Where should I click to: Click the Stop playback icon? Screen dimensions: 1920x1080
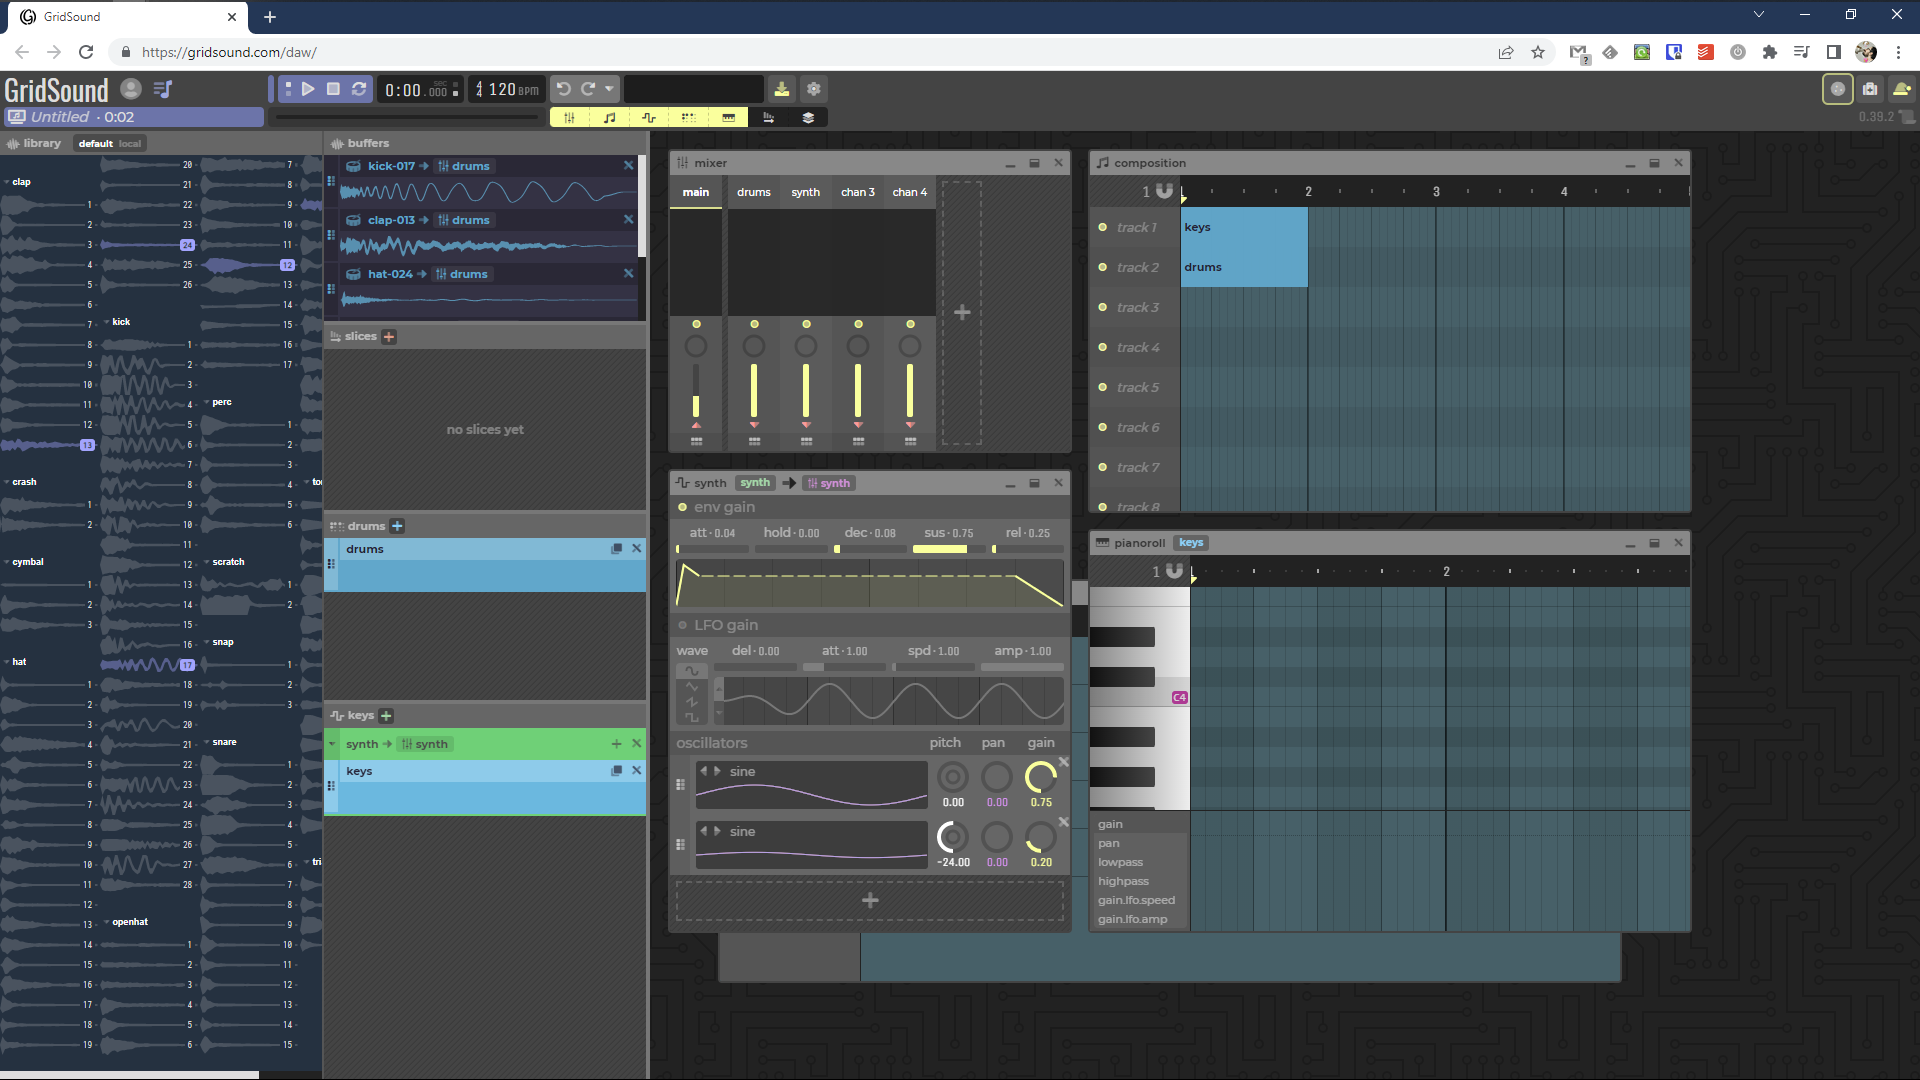334,89
